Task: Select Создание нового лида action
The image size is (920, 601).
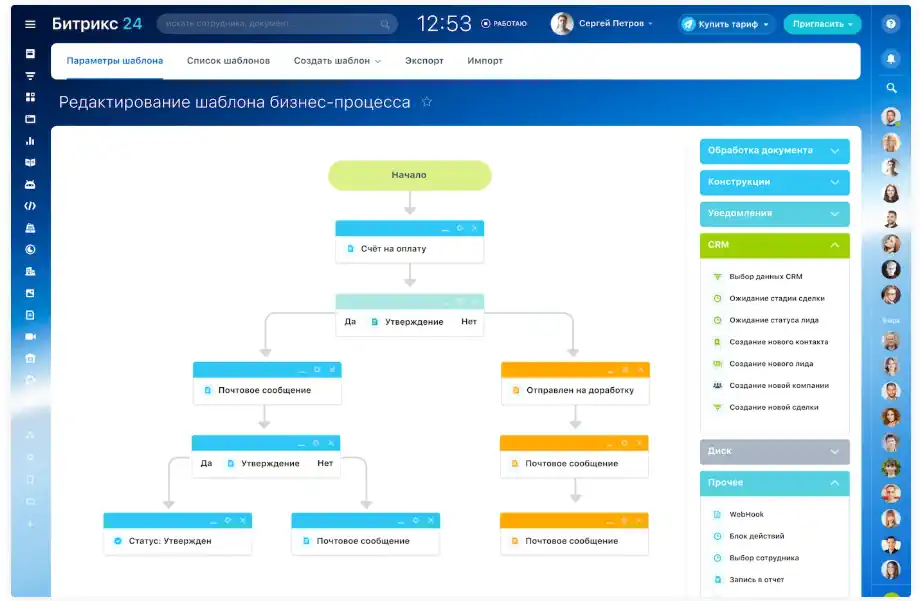Action: pos(770,364)
